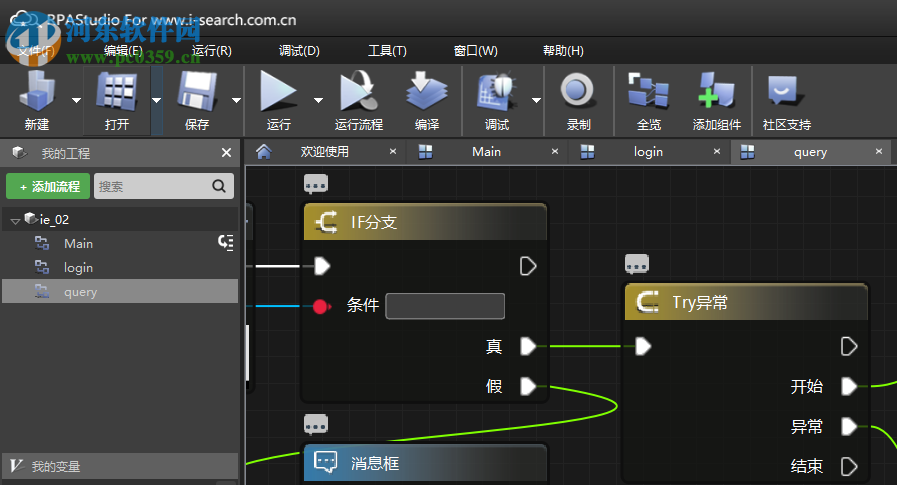The width and height of the screenshot is (897, 485).
Task: Show overview with the 全览 icon
Action: coord(648,90)
